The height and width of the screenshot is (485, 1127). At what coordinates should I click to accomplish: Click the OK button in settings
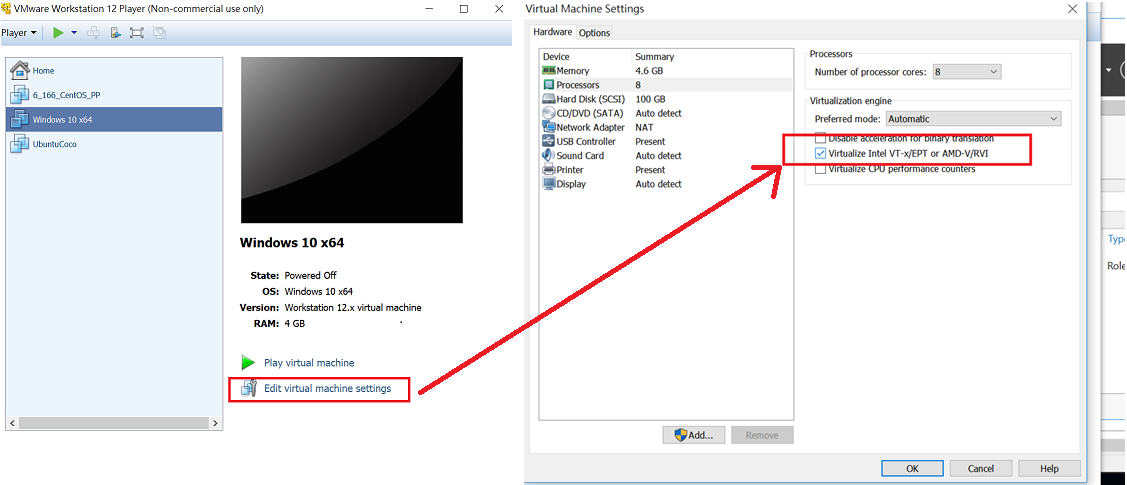pyautogui.click(x=911, y=468)
